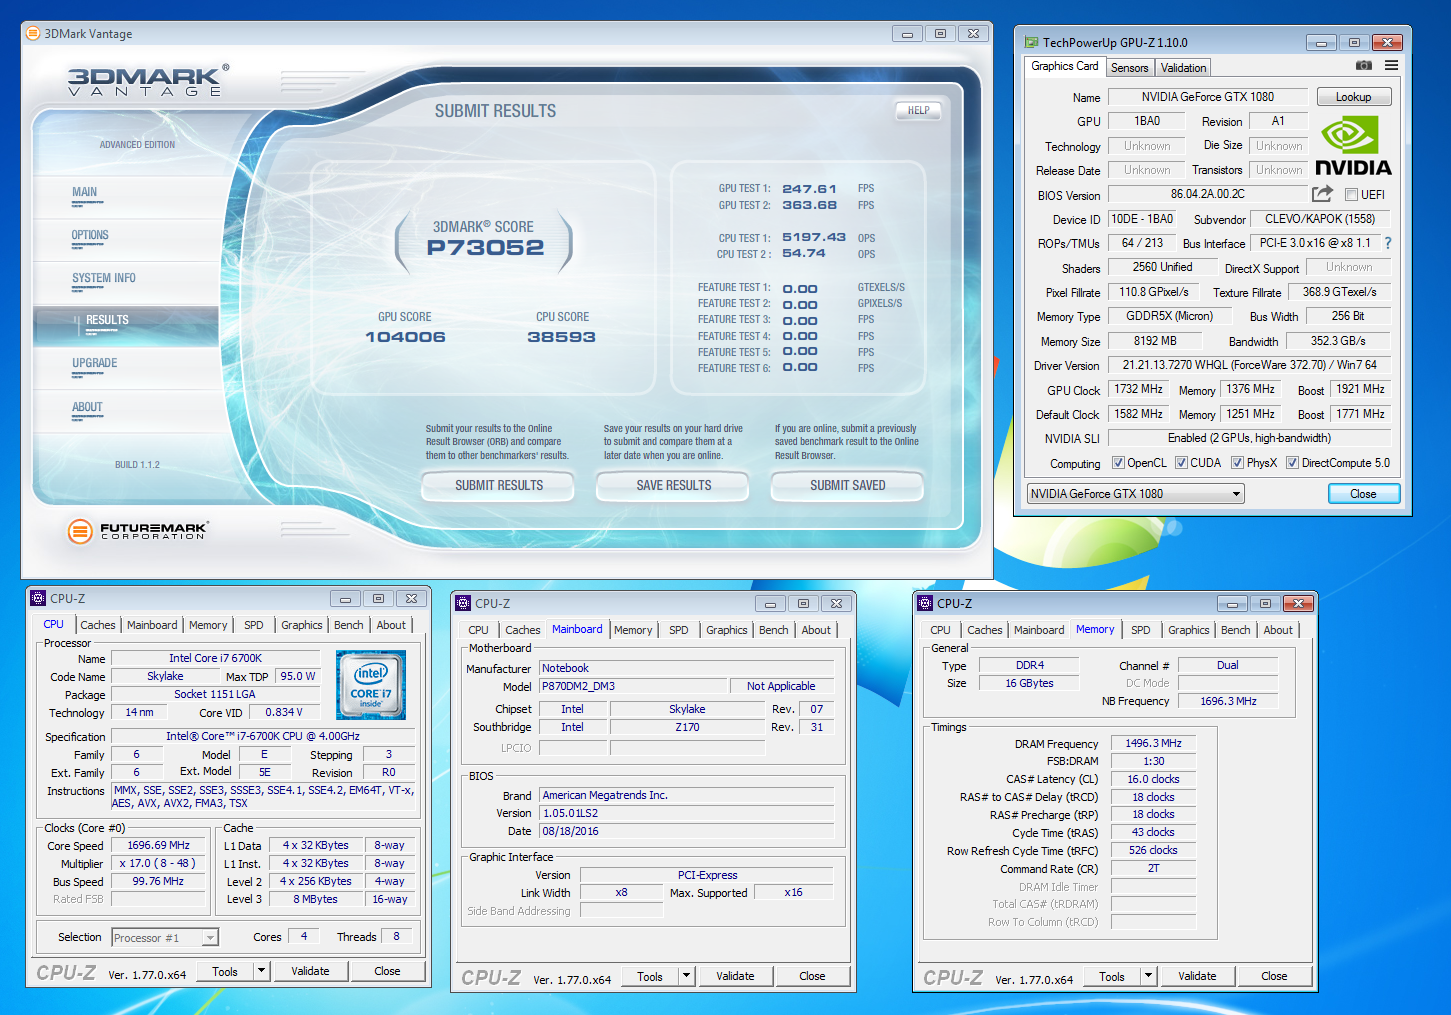Image resolution: width=1451 pixels, height=1015 pixels.
Task: Click the SUBMIT RESULTS button
Action: (498, 486)
